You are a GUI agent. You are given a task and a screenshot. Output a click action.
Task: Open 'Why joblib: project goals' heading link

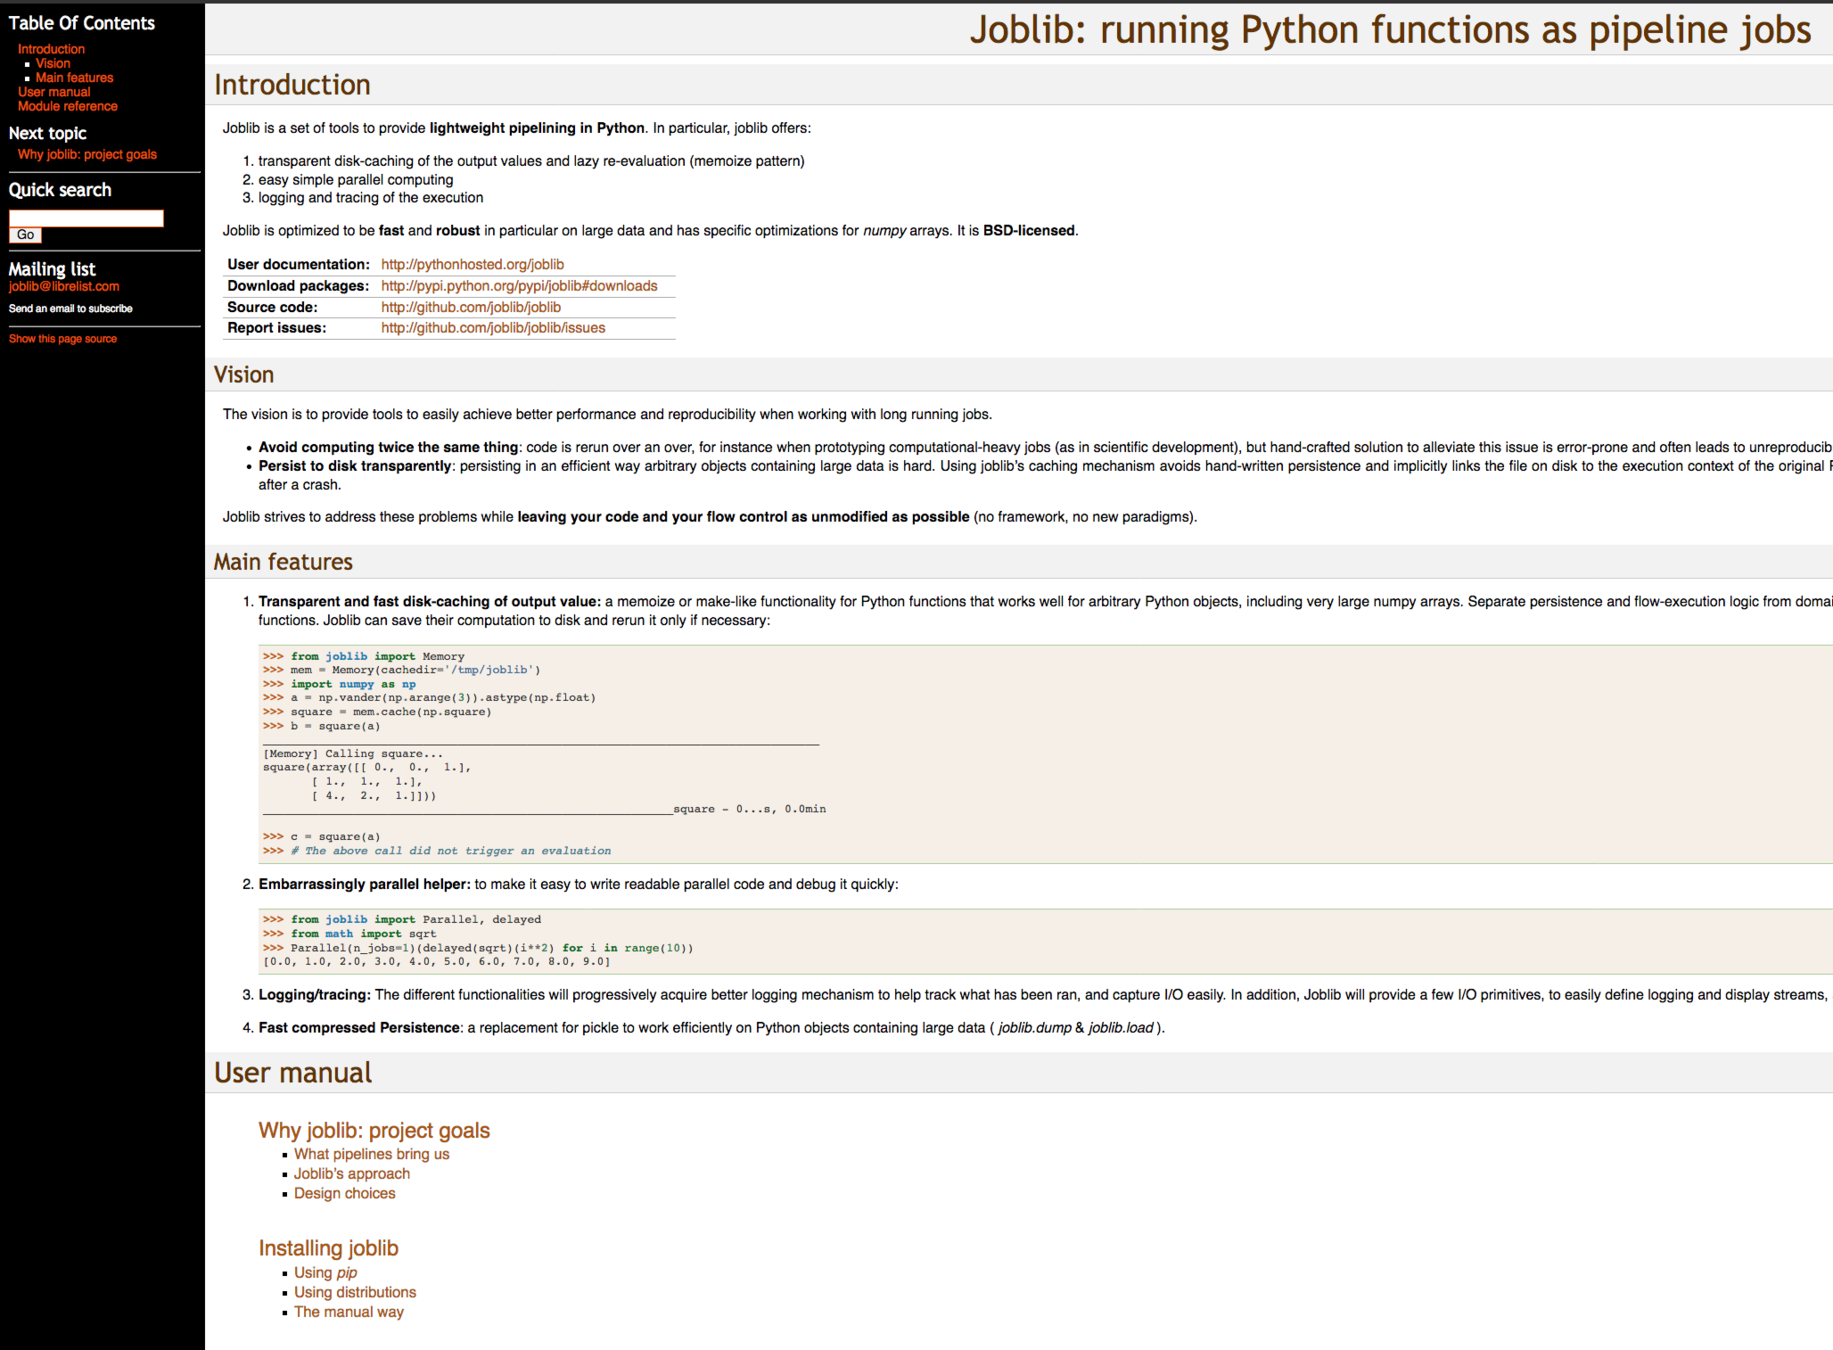[x=374, y=1130]
